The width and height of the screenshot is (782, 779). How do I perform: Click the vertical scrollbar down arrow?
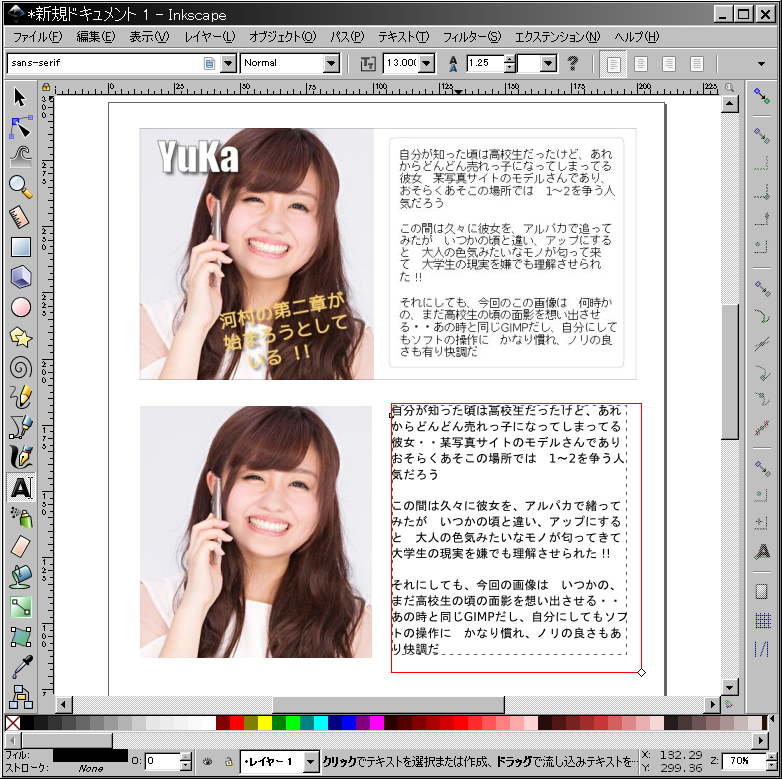(730, 687)
